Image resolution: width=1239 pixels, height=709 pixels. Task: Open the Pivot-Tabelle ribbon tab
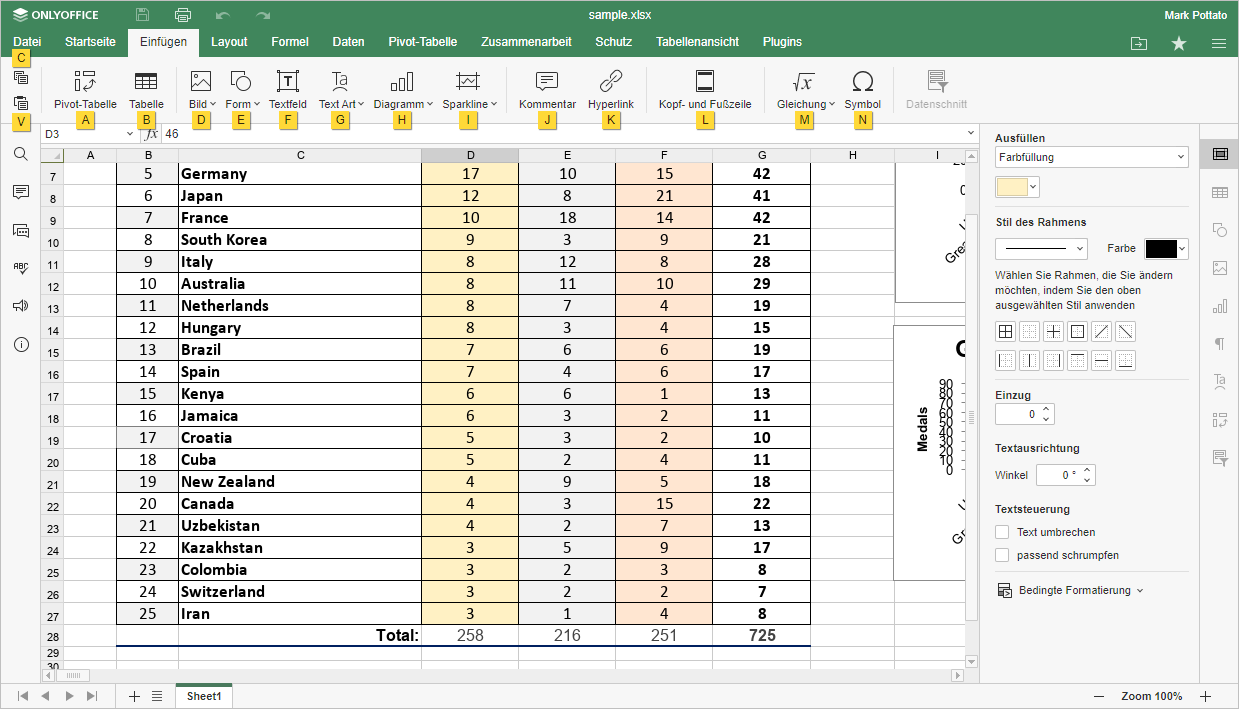click(x=422, y=42)
